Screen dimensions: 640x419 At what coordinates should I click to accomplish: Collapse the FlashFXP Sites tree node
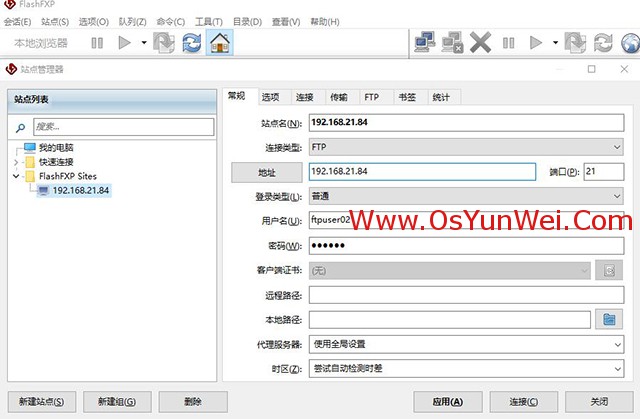coord(16,176)
